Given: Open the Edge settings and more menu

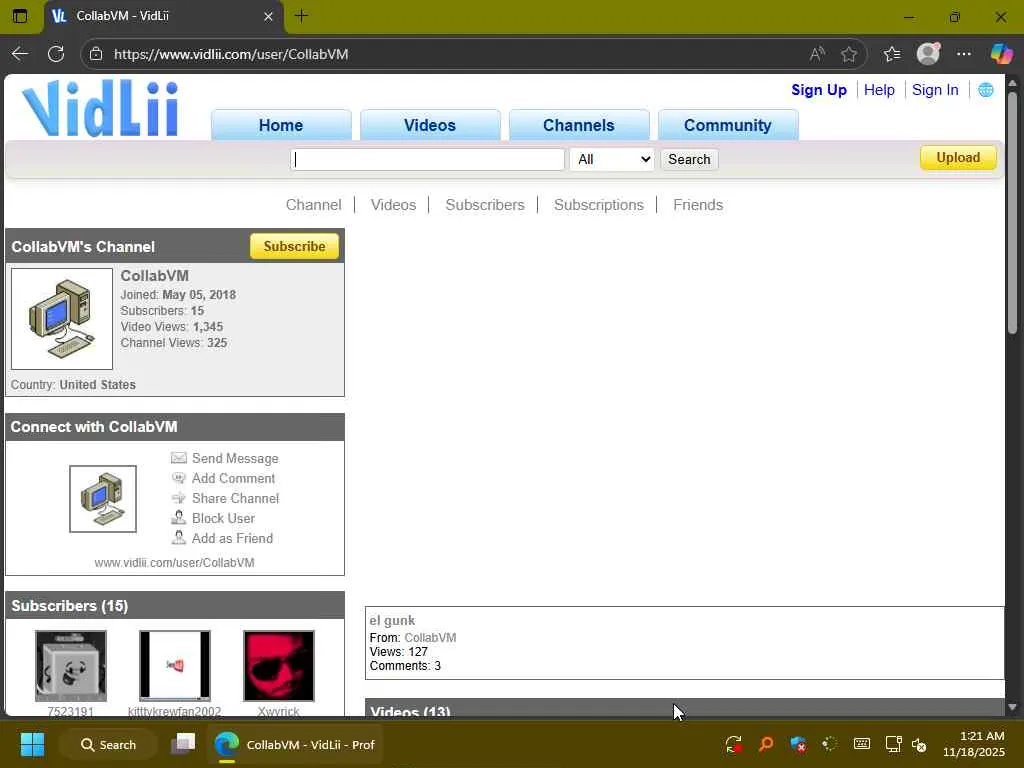Looking at the screenshot, I should click(964, 54).
